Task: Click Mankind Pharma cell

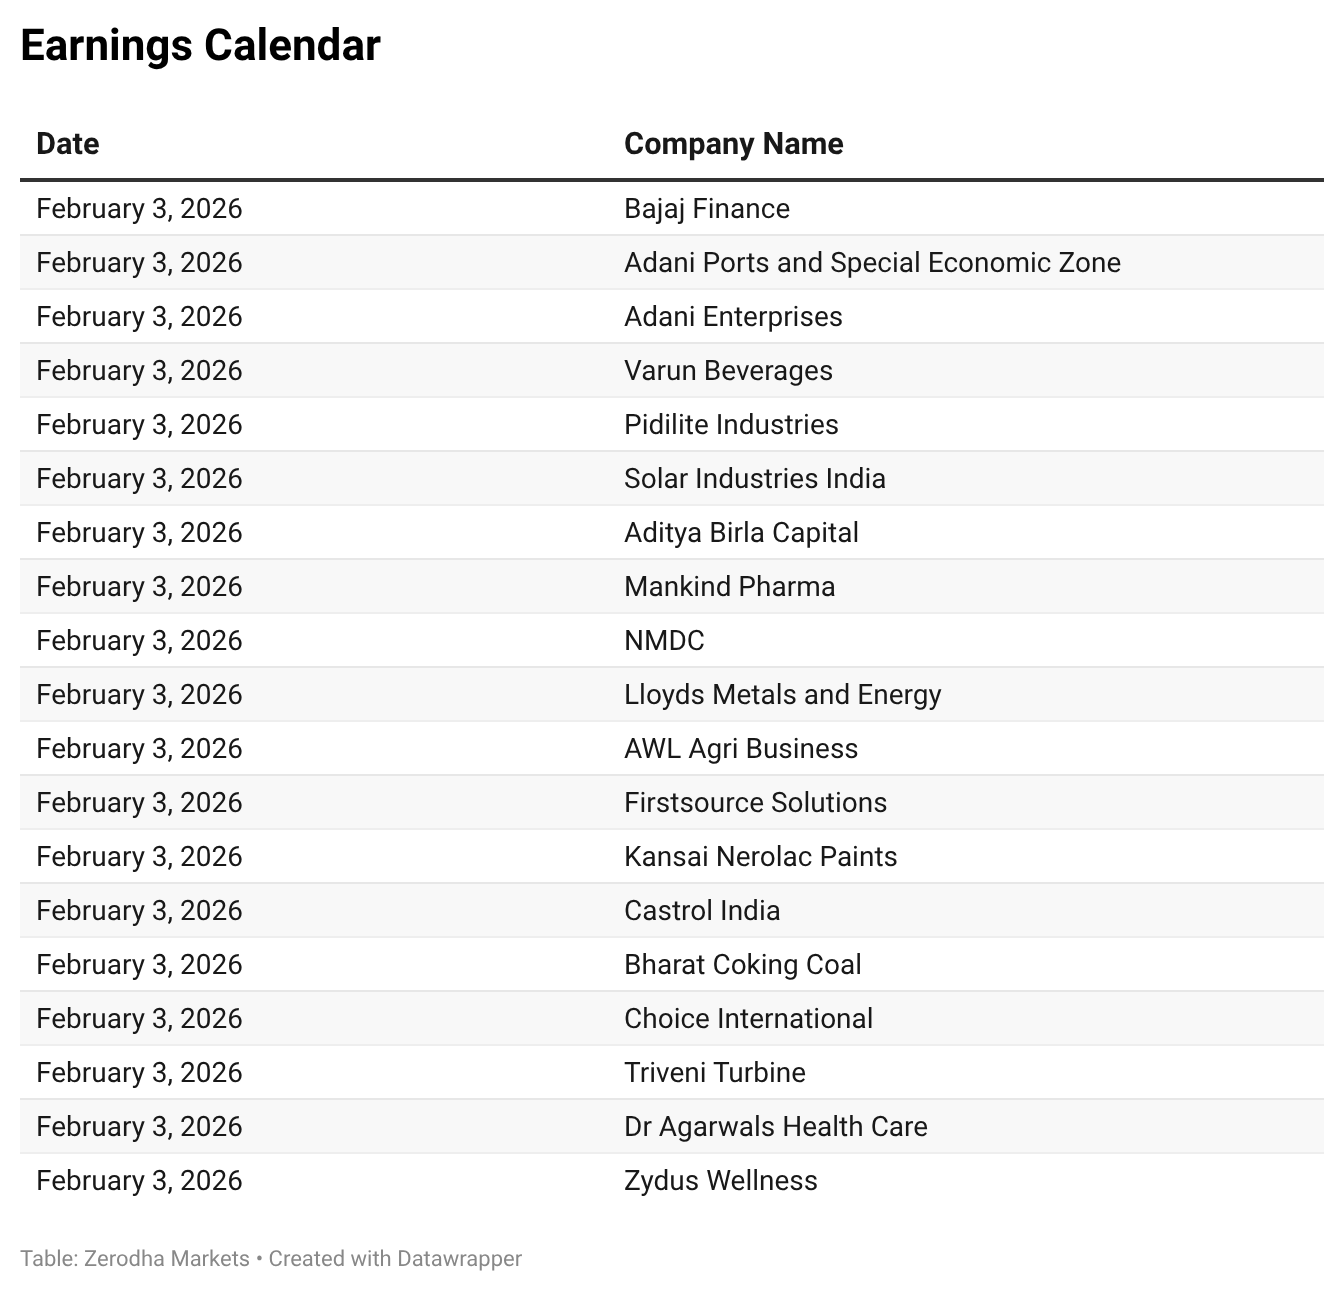Action: [x=729, y=586]
